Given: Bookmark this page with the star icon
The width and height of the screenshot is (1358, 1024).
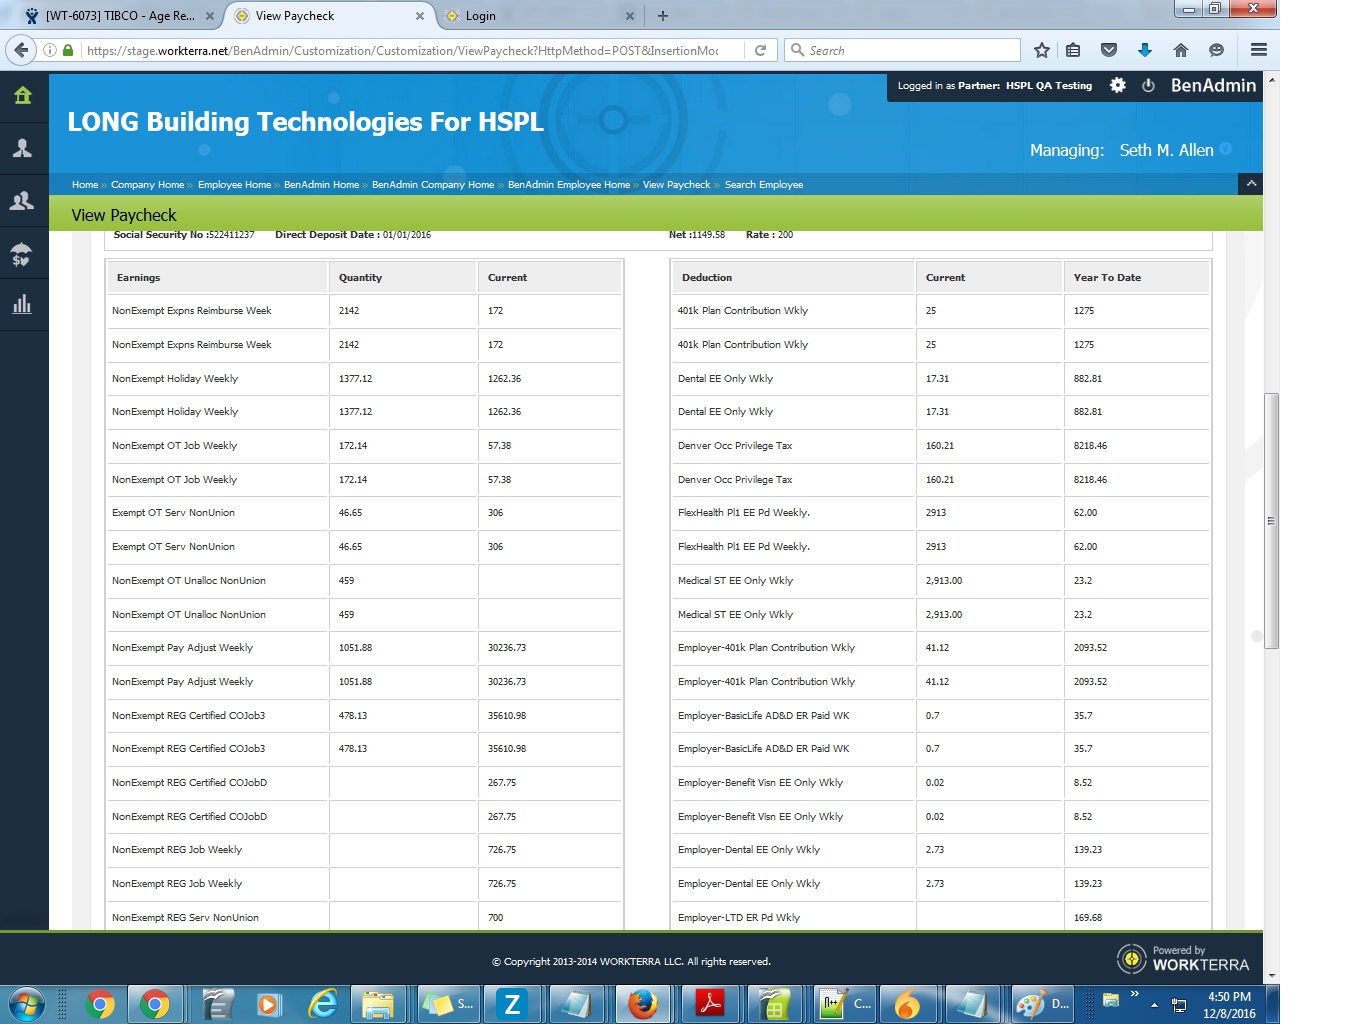Looking at the screenshot, I should 1042,50.
